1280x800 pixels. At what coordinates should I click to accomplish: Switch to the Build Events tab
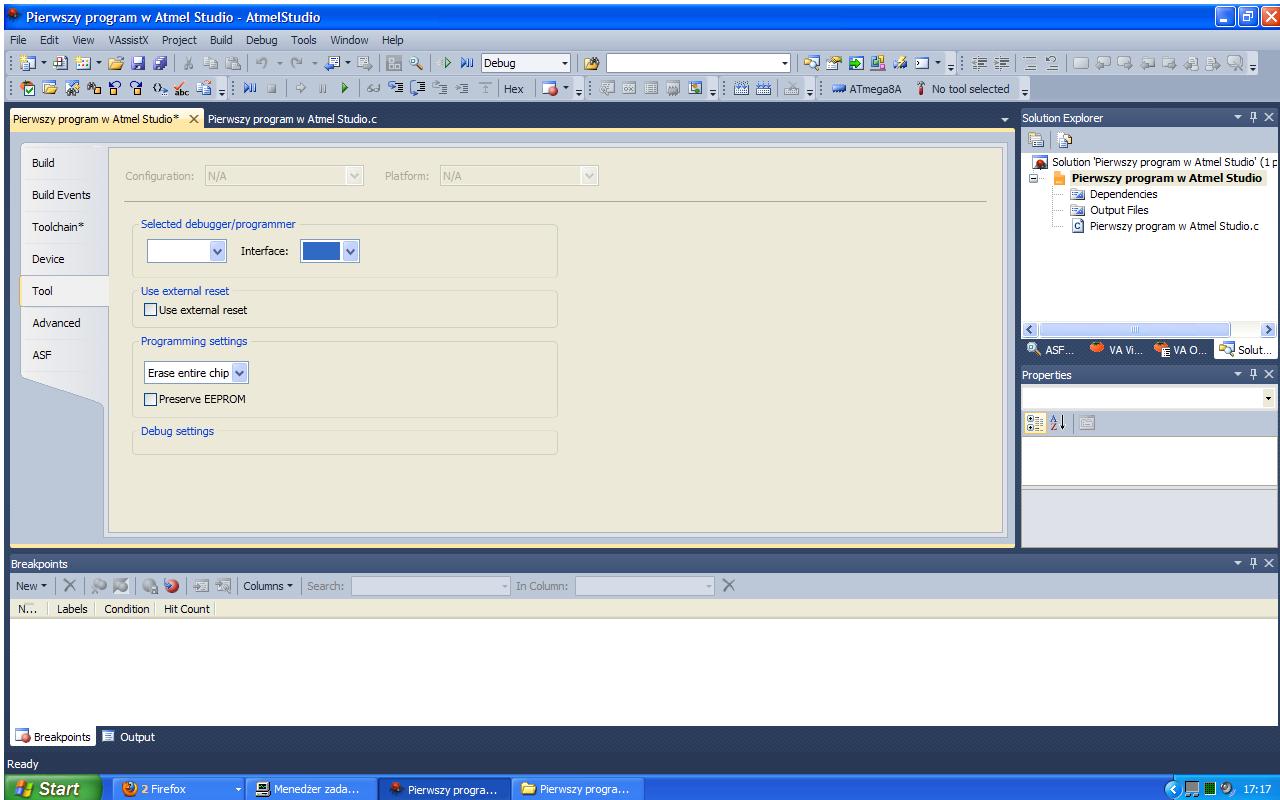coord(63,195)
